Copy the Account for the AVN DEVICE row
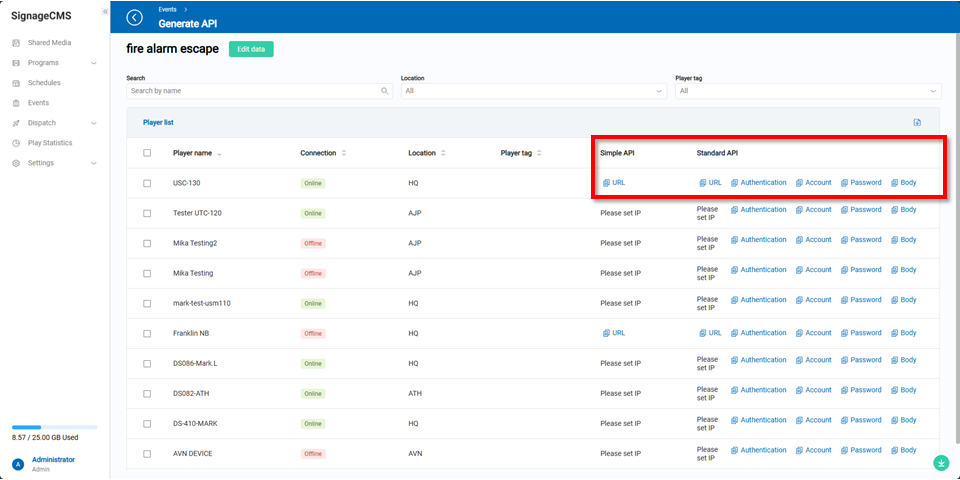960x480 pixels. pyautogui.click(x=813, y=450)
